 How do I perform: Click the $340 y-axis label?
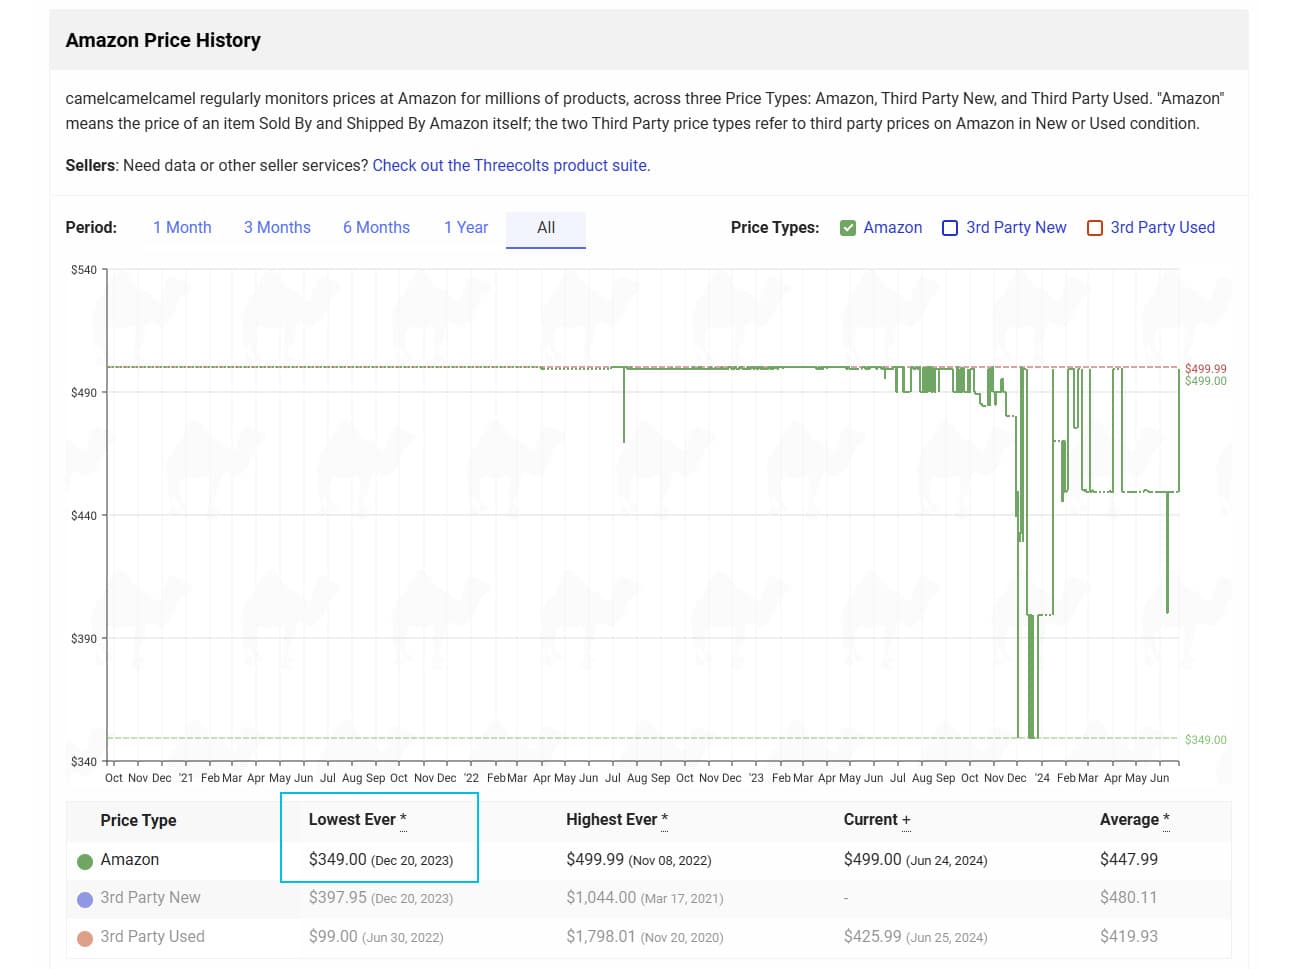84,762
